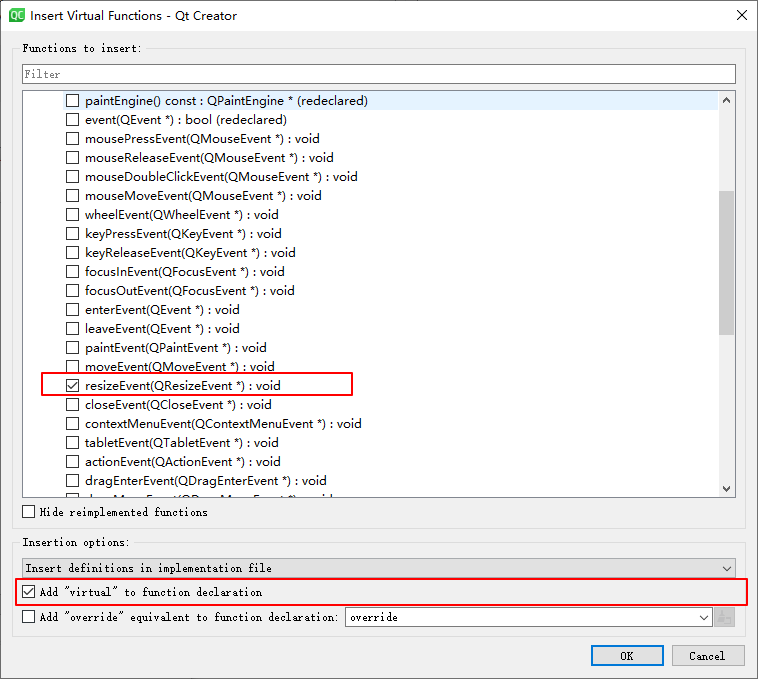Select the 'tabletEvent(QTabletEvent *) : void' text
The image size is (758, 679).
coord(182,443)
